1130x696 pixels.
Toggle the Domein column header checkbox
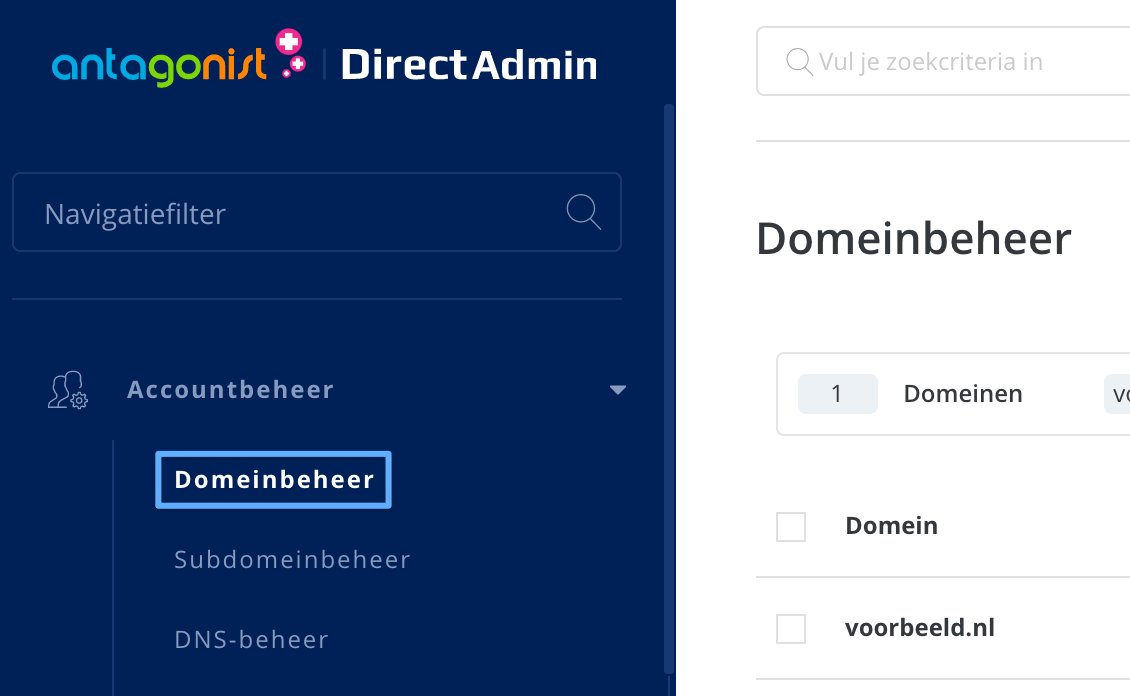point(790,526)
